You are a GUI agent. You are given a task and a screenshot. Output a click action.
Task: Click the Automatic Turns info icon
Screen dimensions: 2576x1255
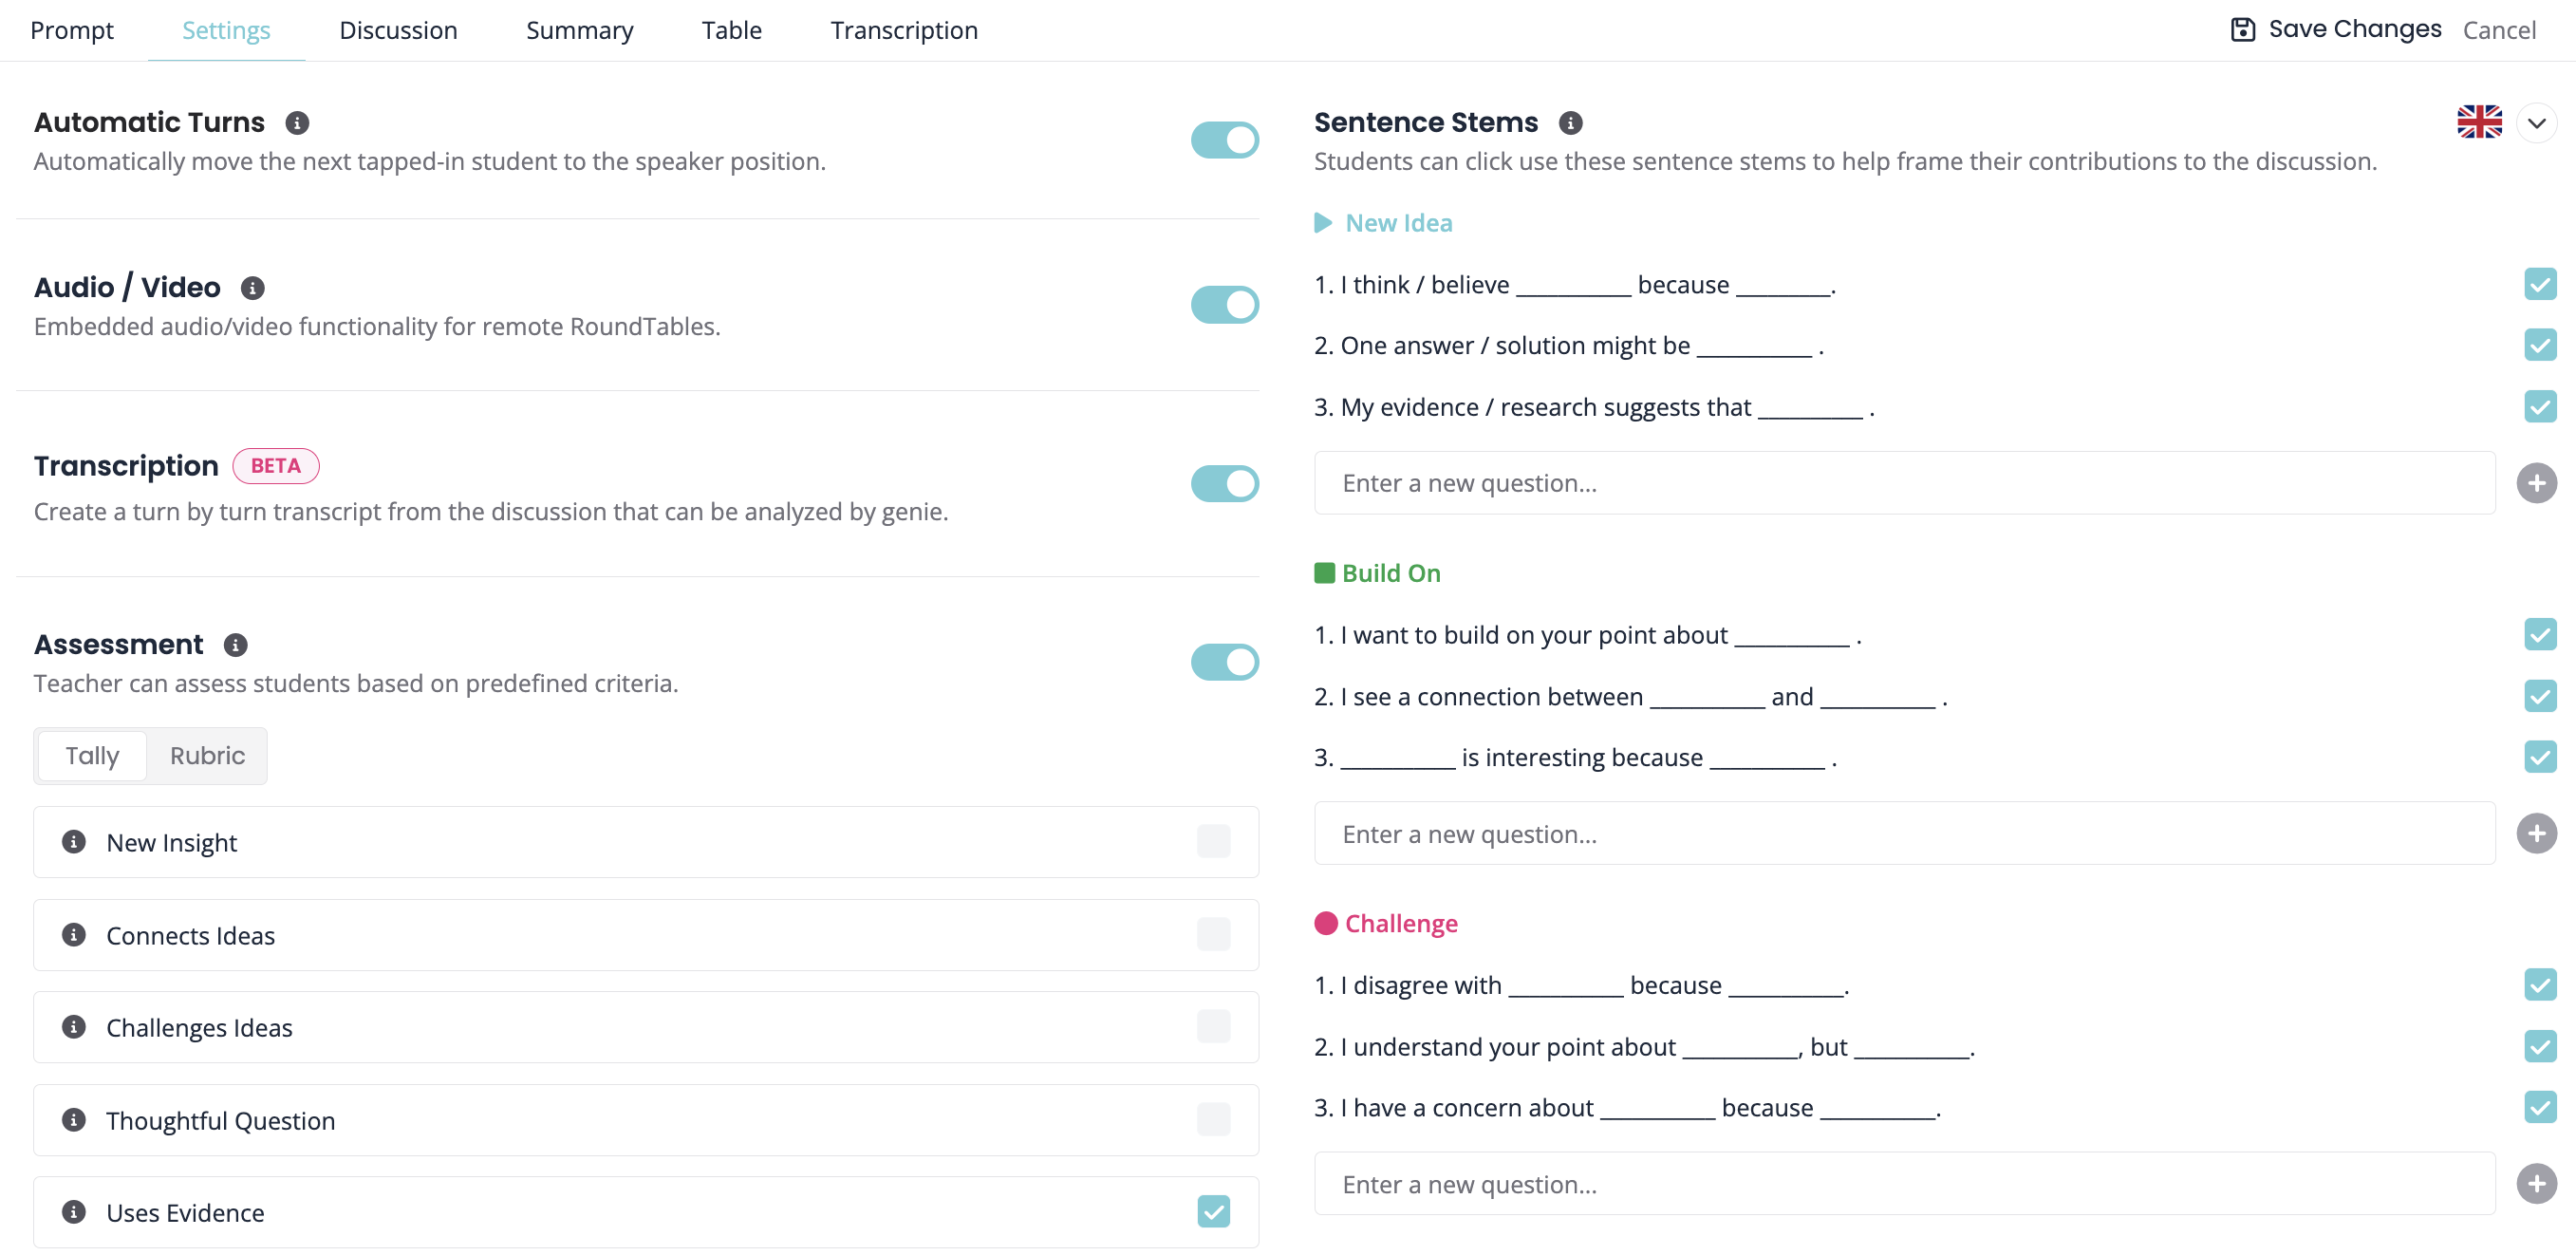coord(297,122)
